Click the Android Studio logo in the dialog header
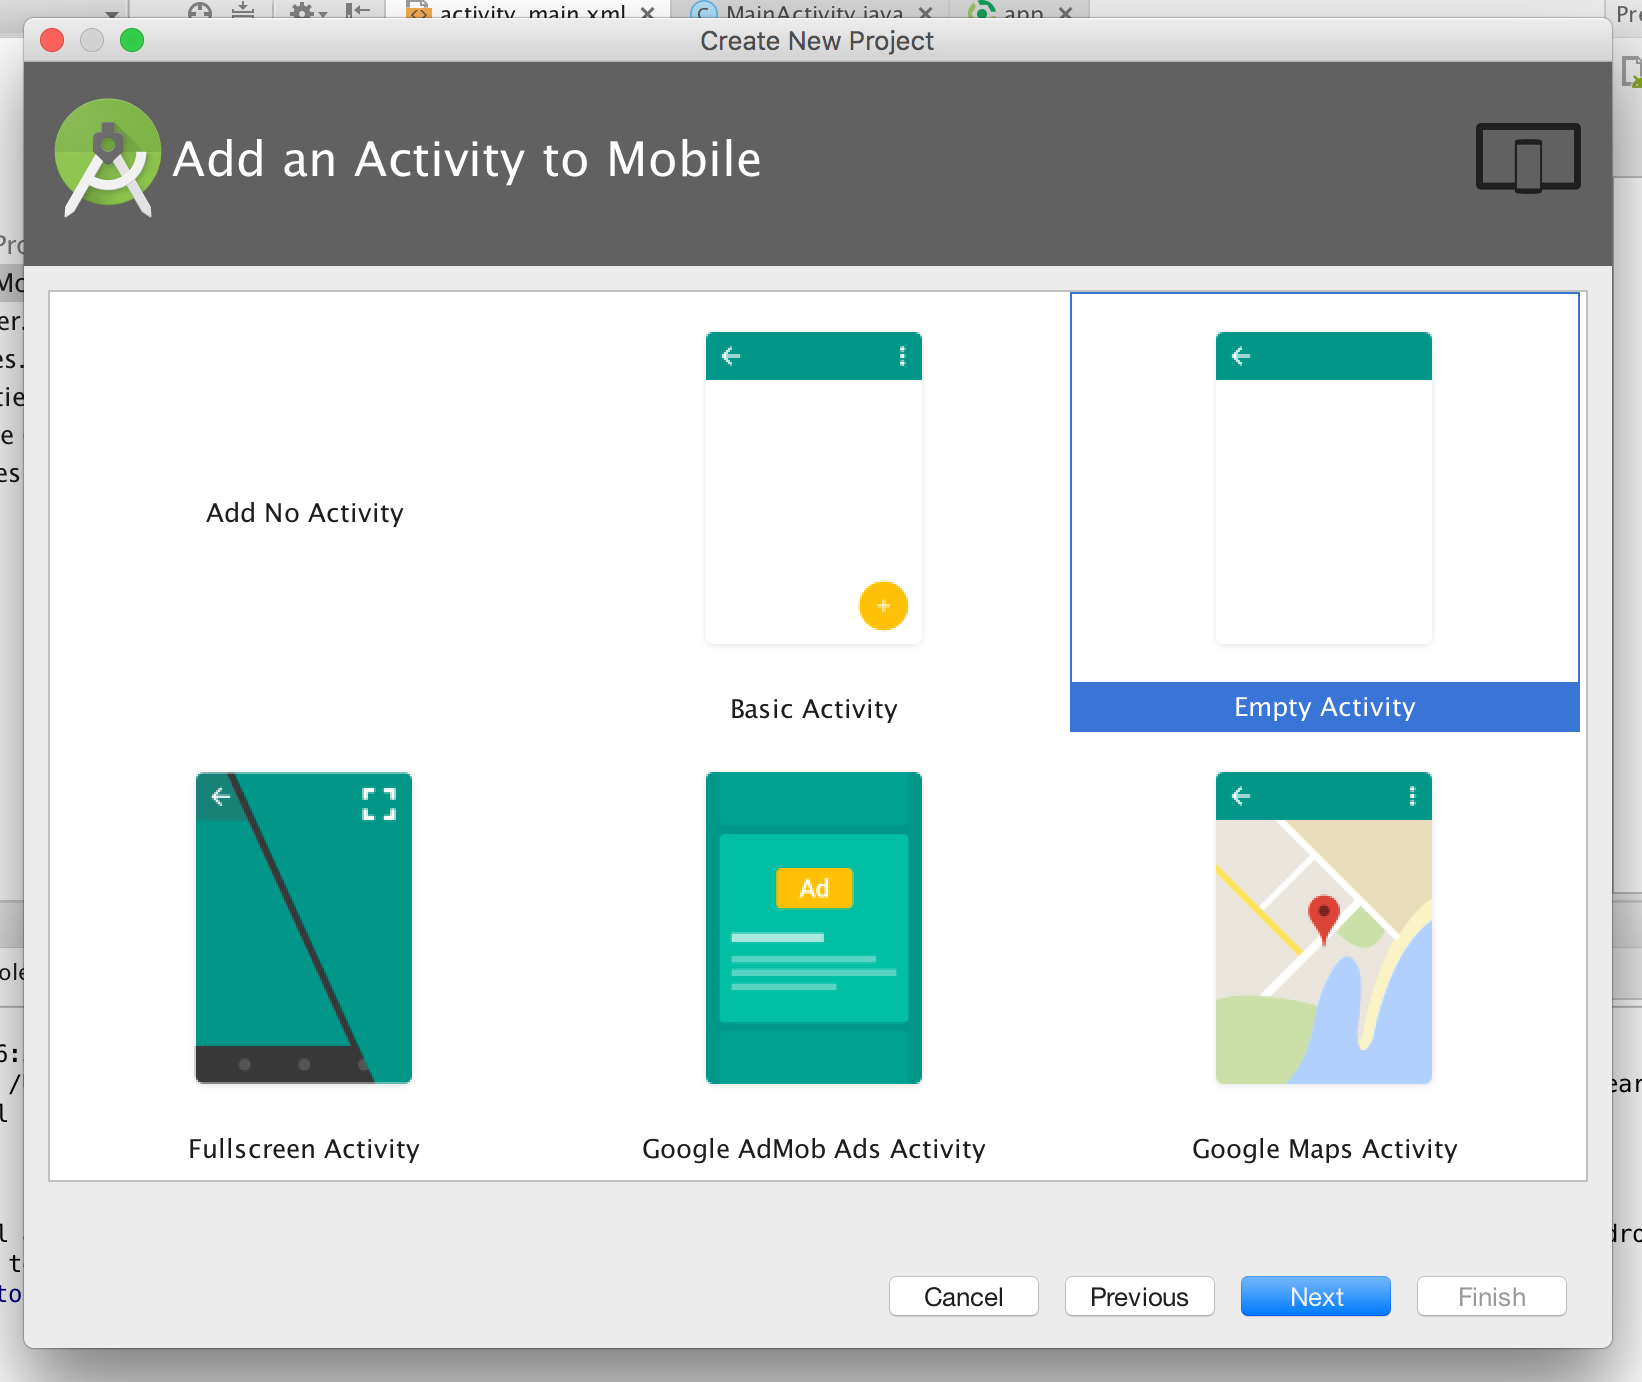The image size is (1642, 1382). pyautogui.click(x=106, y=157)
